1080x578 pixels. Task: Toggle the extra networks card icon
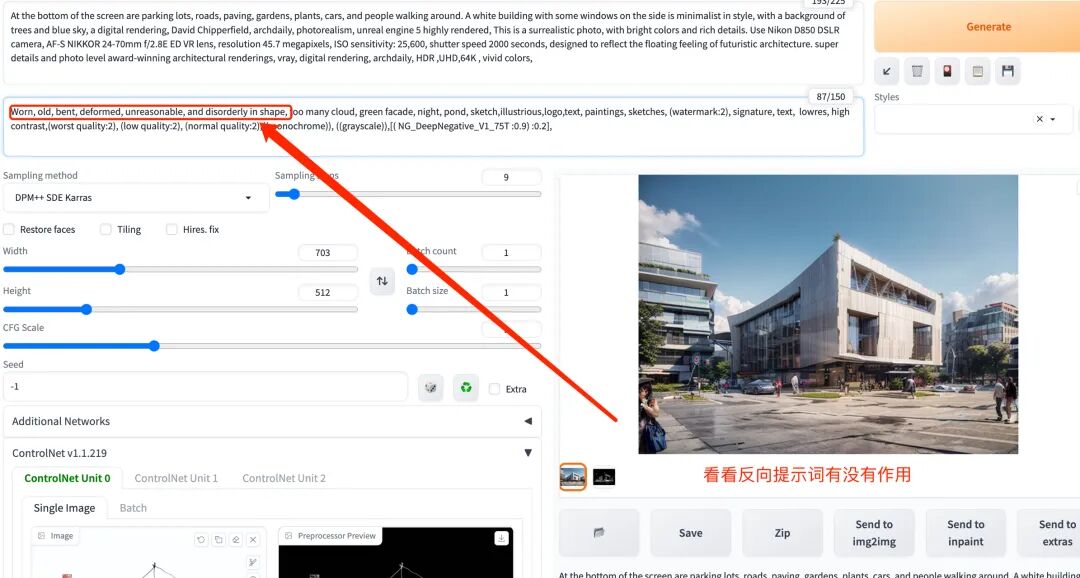point(947,70)
